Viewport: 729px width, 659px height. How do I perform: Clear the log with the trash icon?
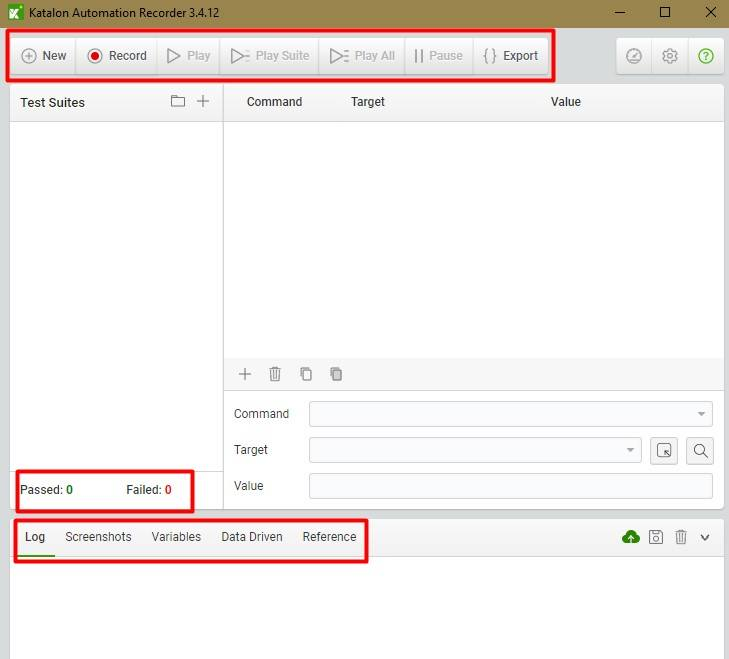[681, 537]
